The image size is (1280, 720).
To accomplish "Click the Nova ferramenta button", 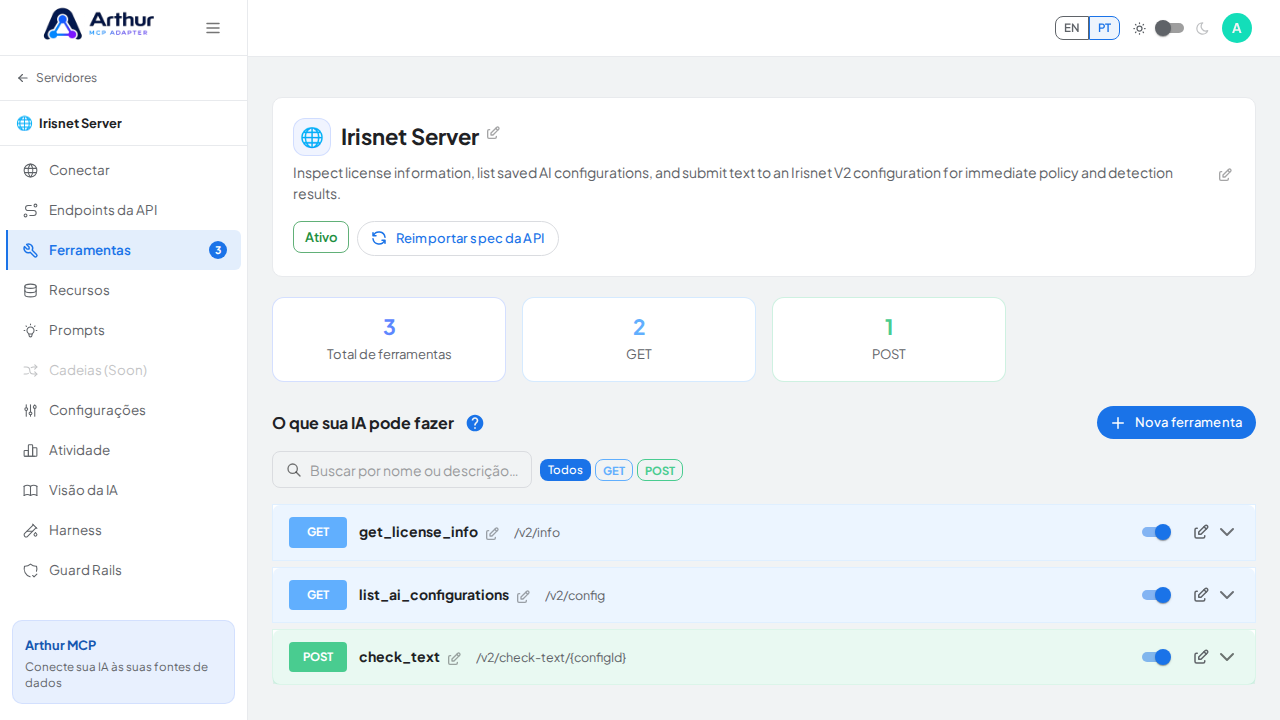I will [x=1176, y=422].
